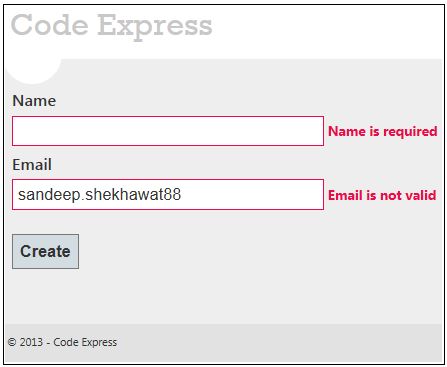Click the Code Express header title
447x367 pixels.
pos(111,26)
